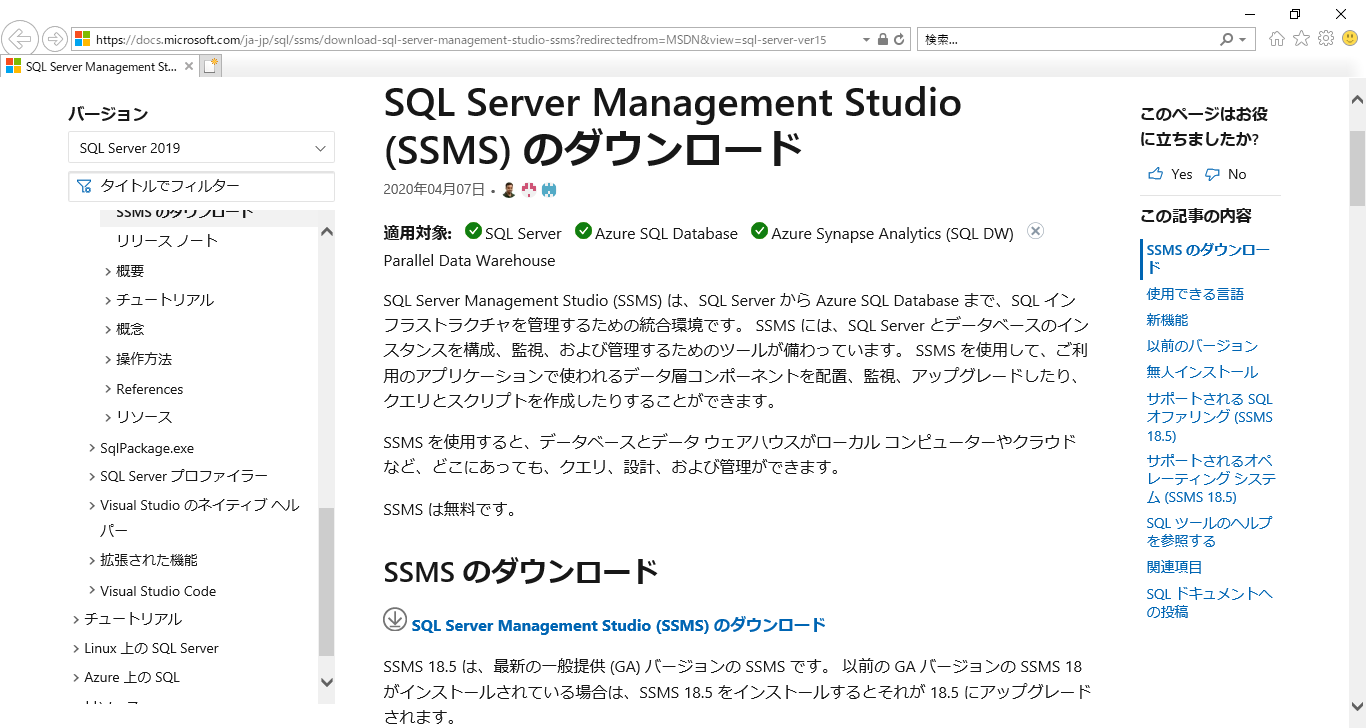Viewport: 1366px width, 728px height.
Task: Click the thumbs-down No icon
Action: point(1213,174)
